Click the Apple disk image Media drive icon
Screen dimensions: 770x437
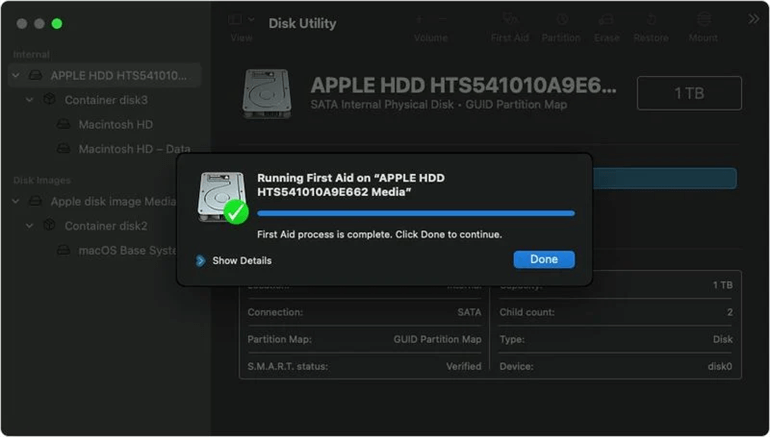click(x=35, y=201)
